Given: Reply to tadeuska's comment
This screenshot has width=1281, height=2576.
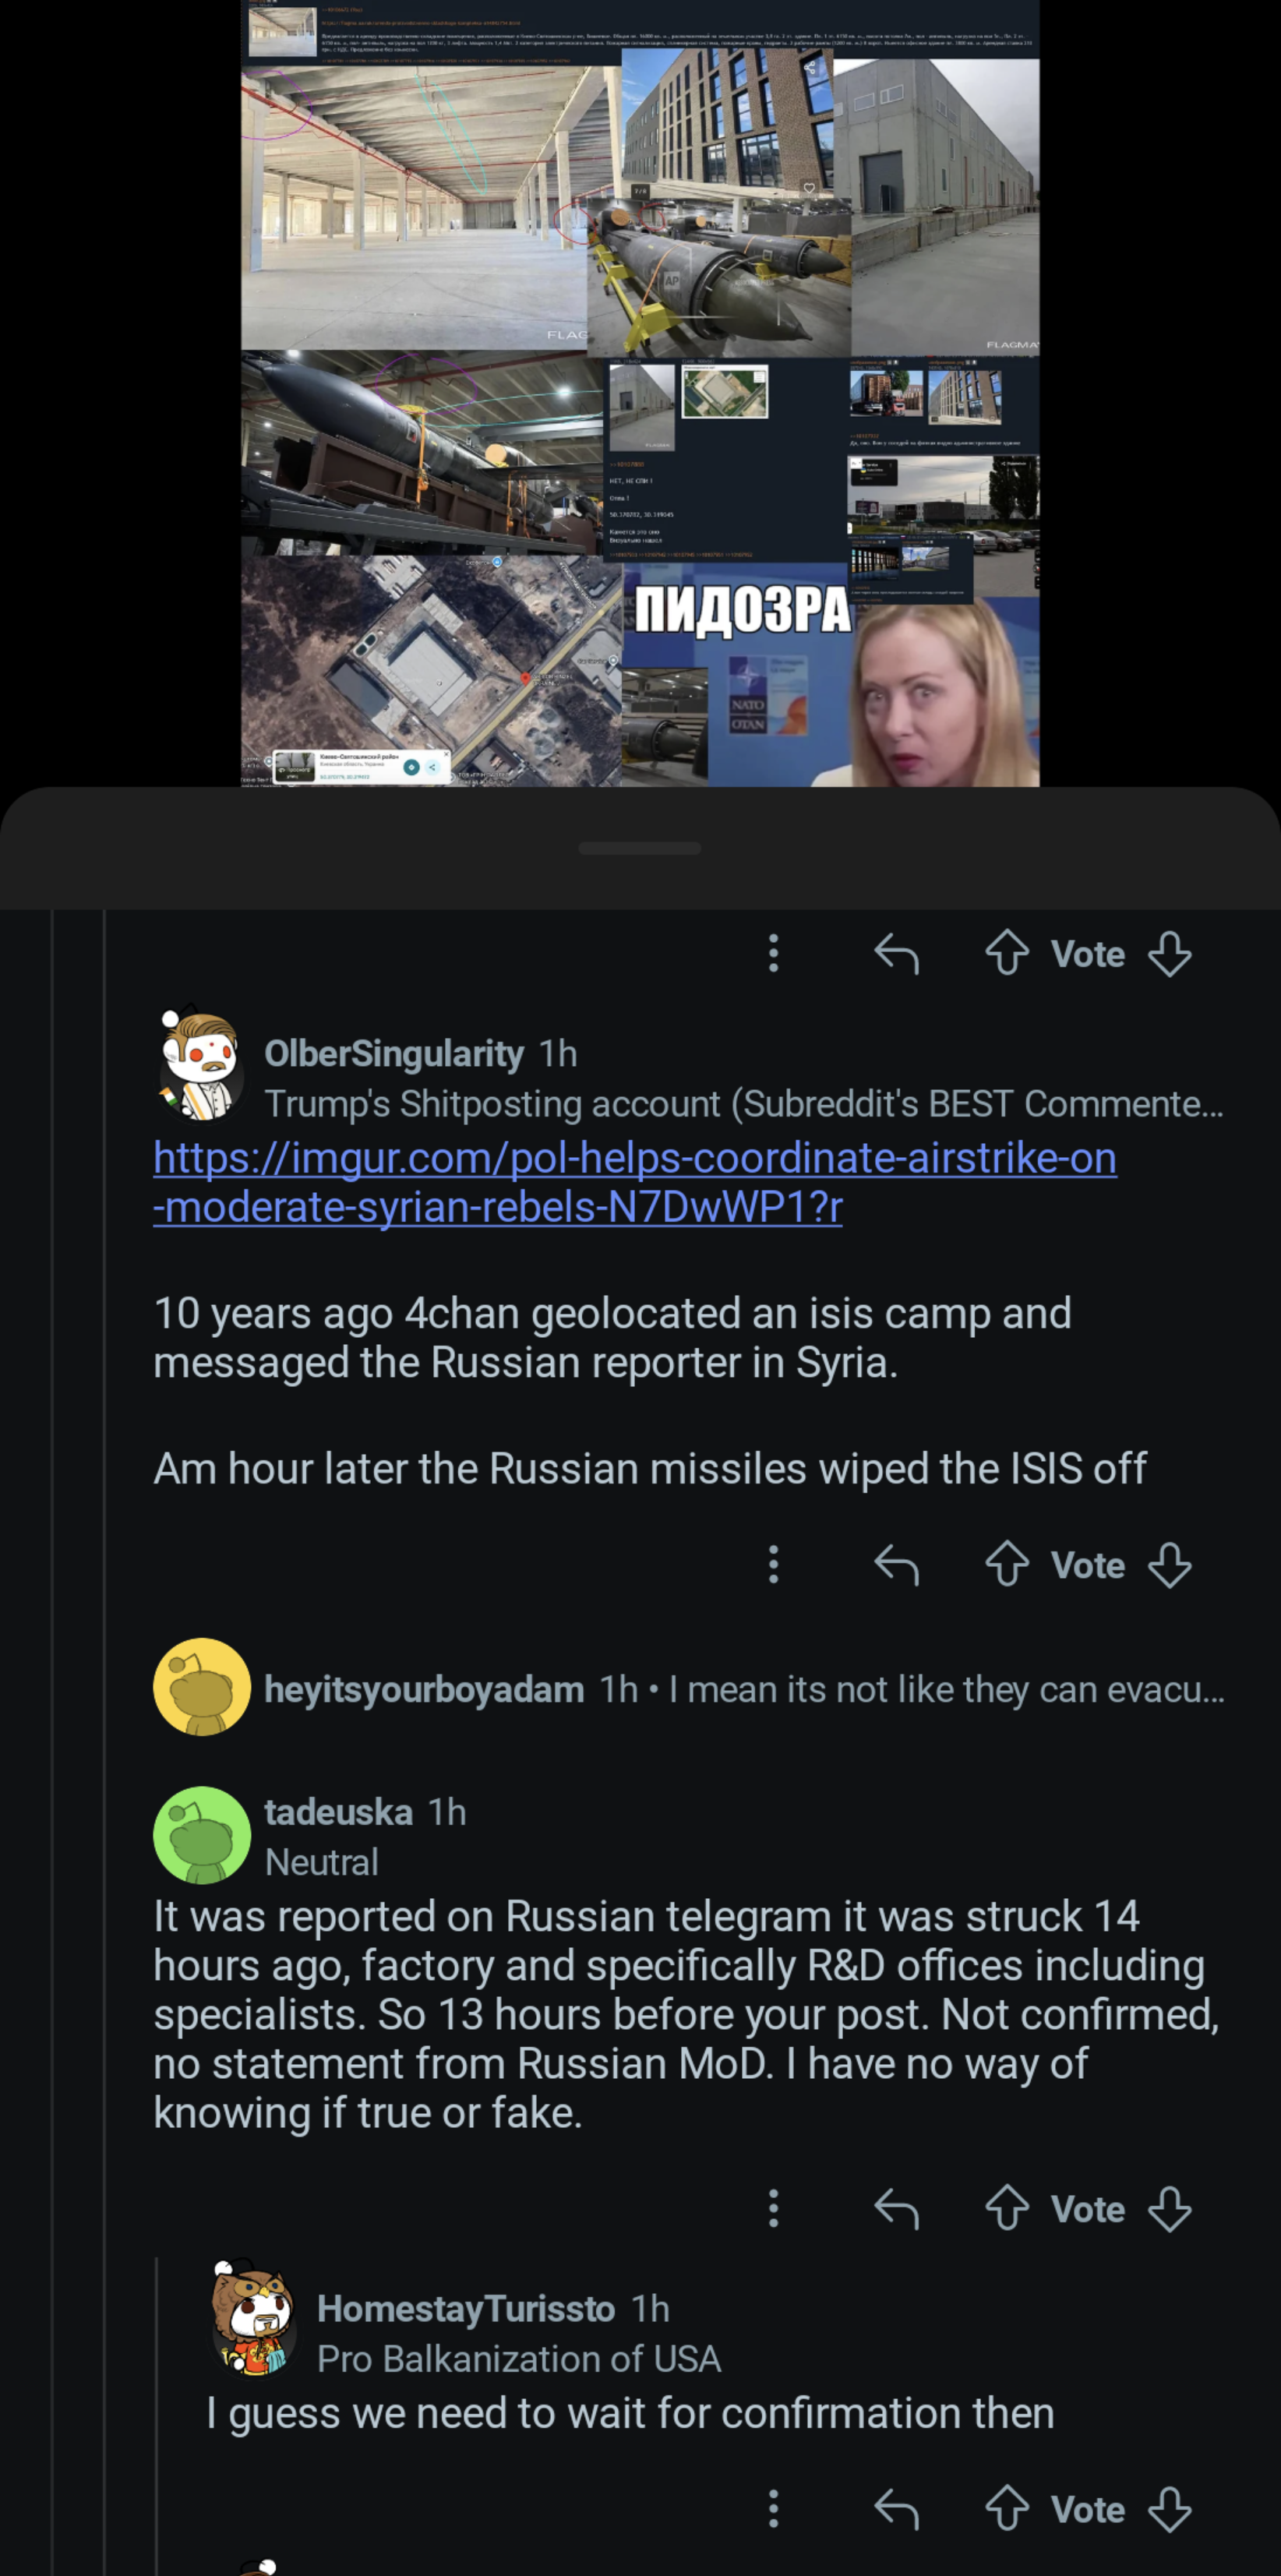Looking at the screenshot, I should 896,2209.
